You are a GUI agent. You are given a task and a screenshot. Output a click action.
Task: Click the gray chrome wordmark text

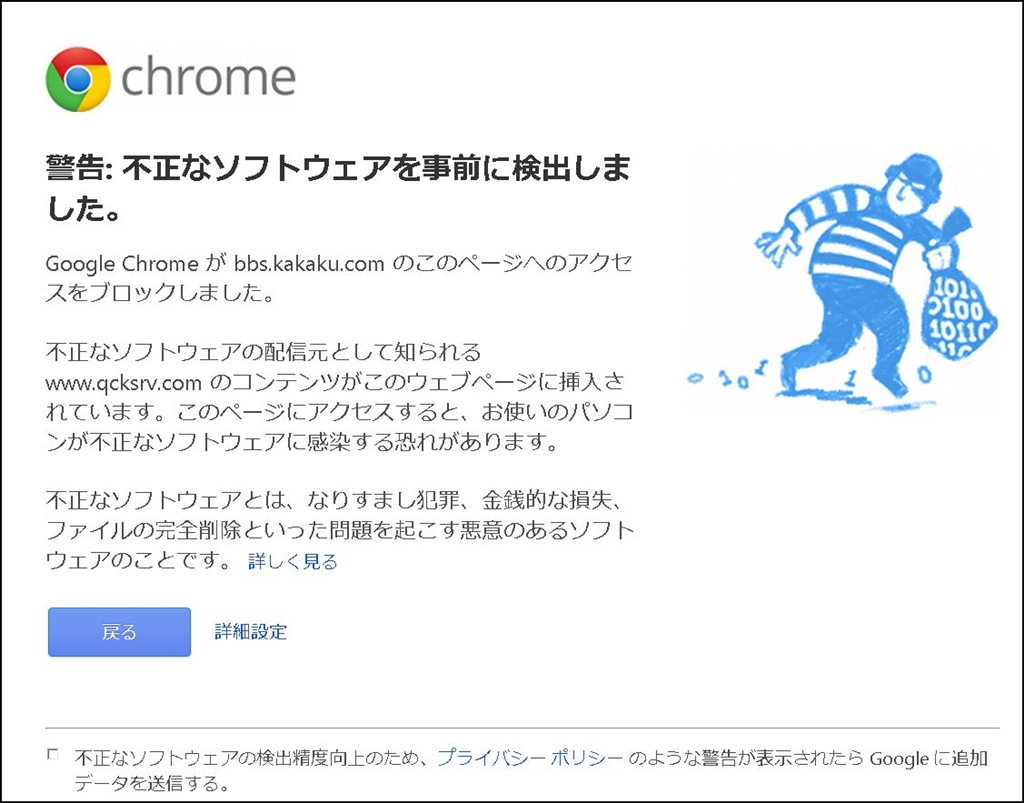click(208, 78)
